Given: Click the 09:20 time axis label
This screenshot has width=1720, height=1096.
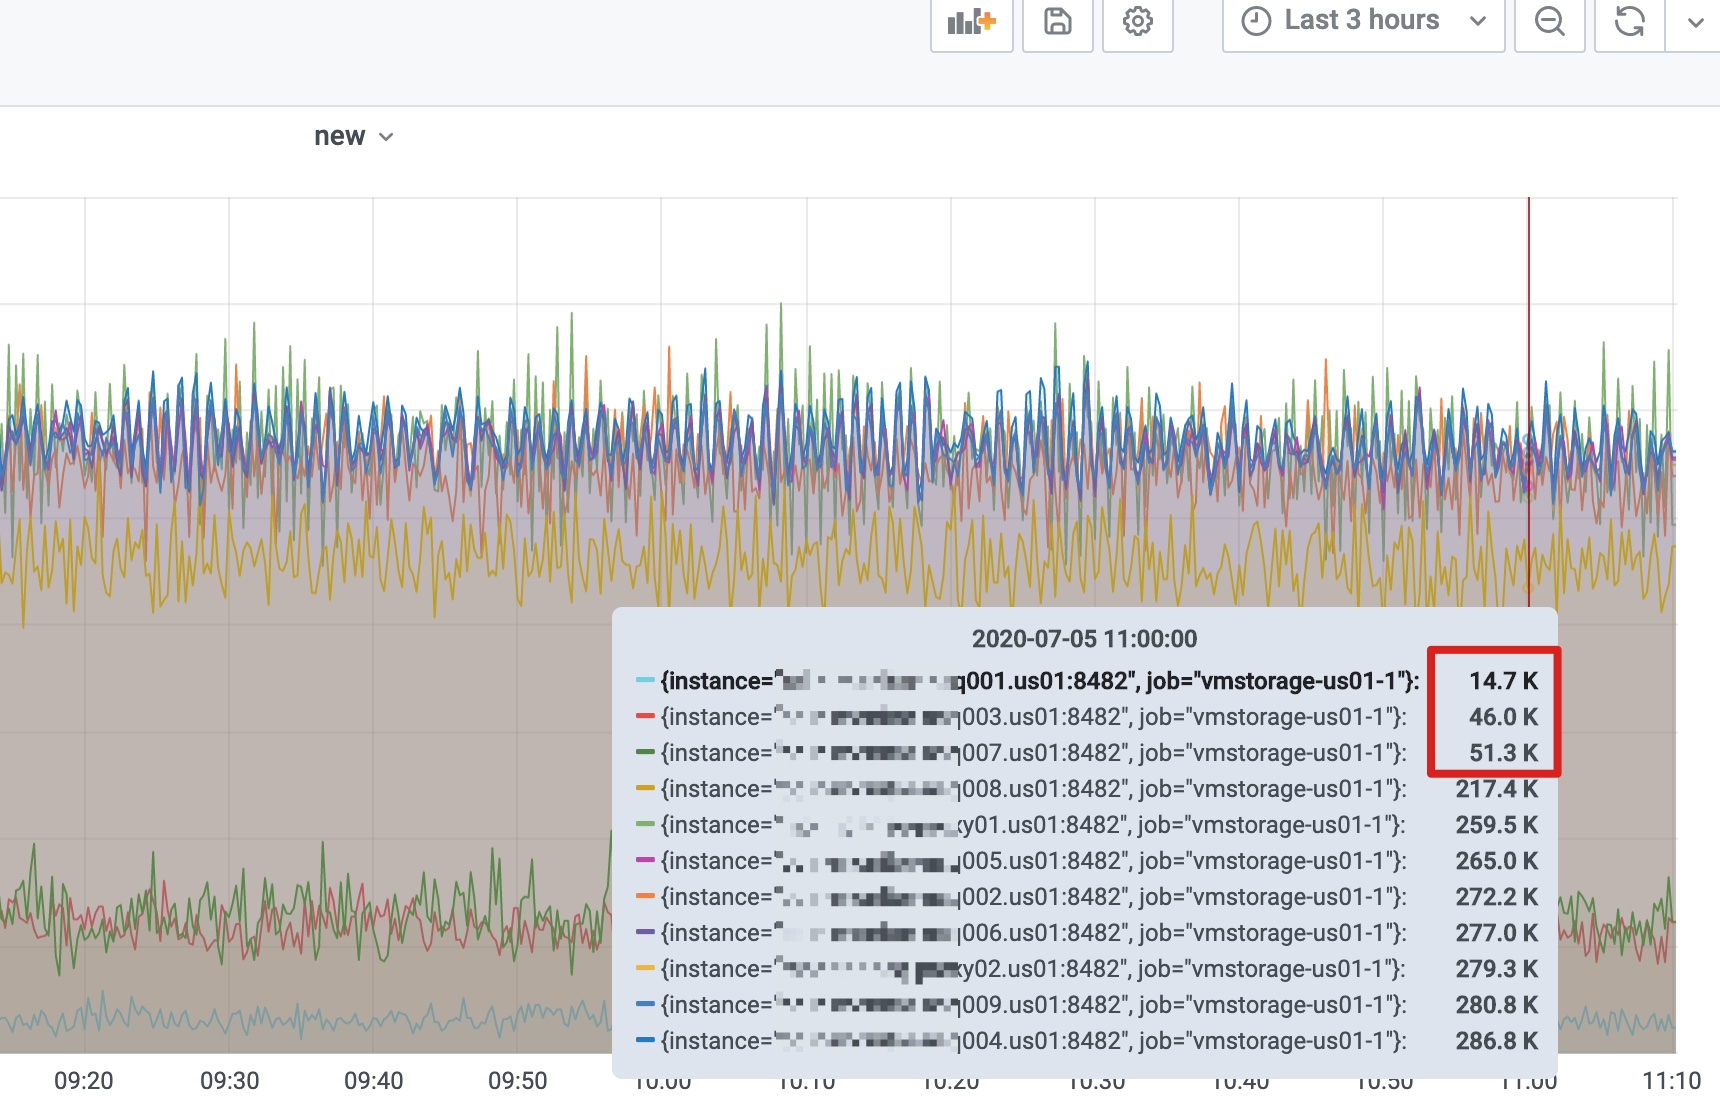Looking at the screenshot, I should tap(84, 1081).
